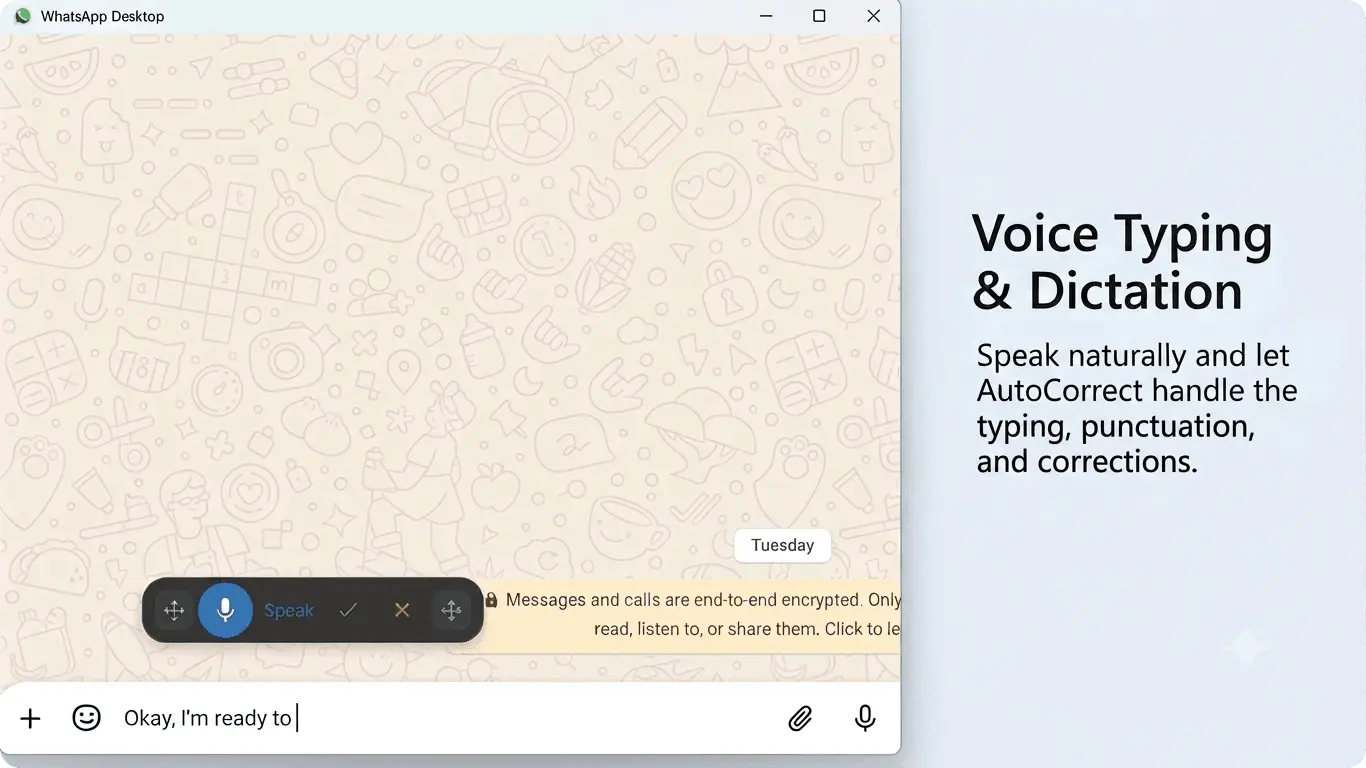1366x768 pixels.
Task: Minimize the WhatsApp Desktop window
Action: 766,16
